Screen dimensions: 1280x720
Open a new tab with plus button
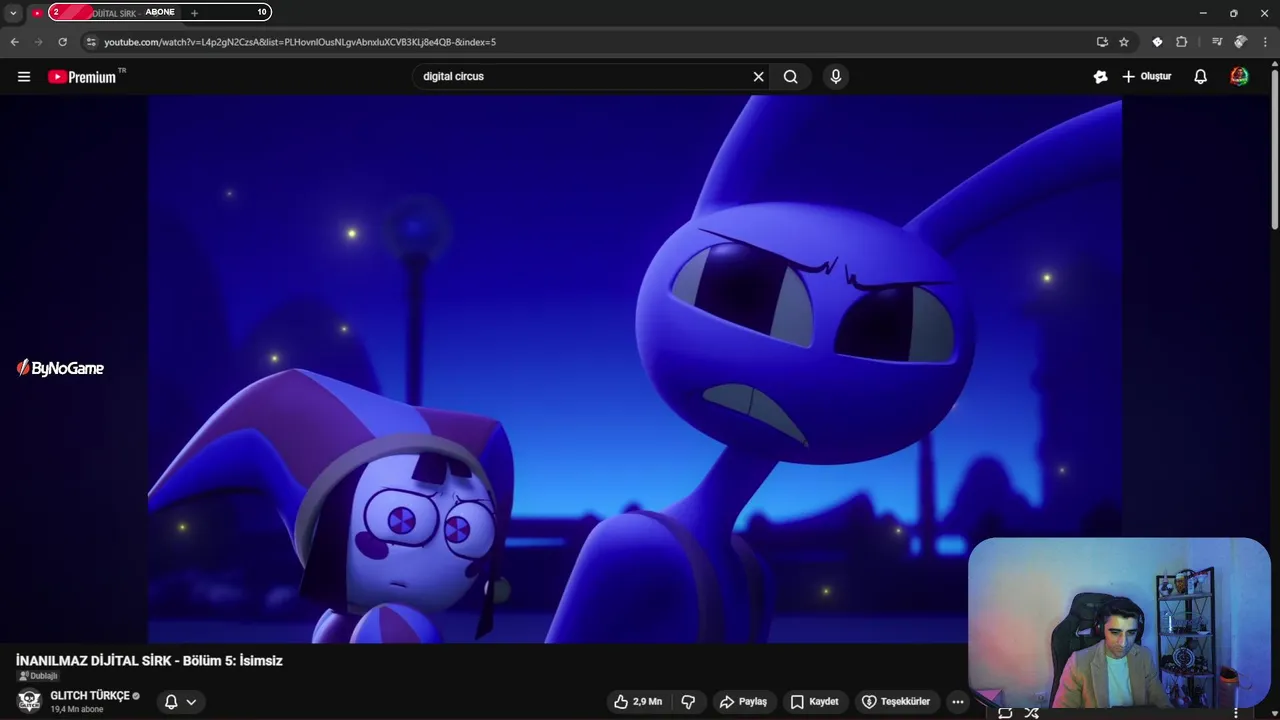pos(194,13)
